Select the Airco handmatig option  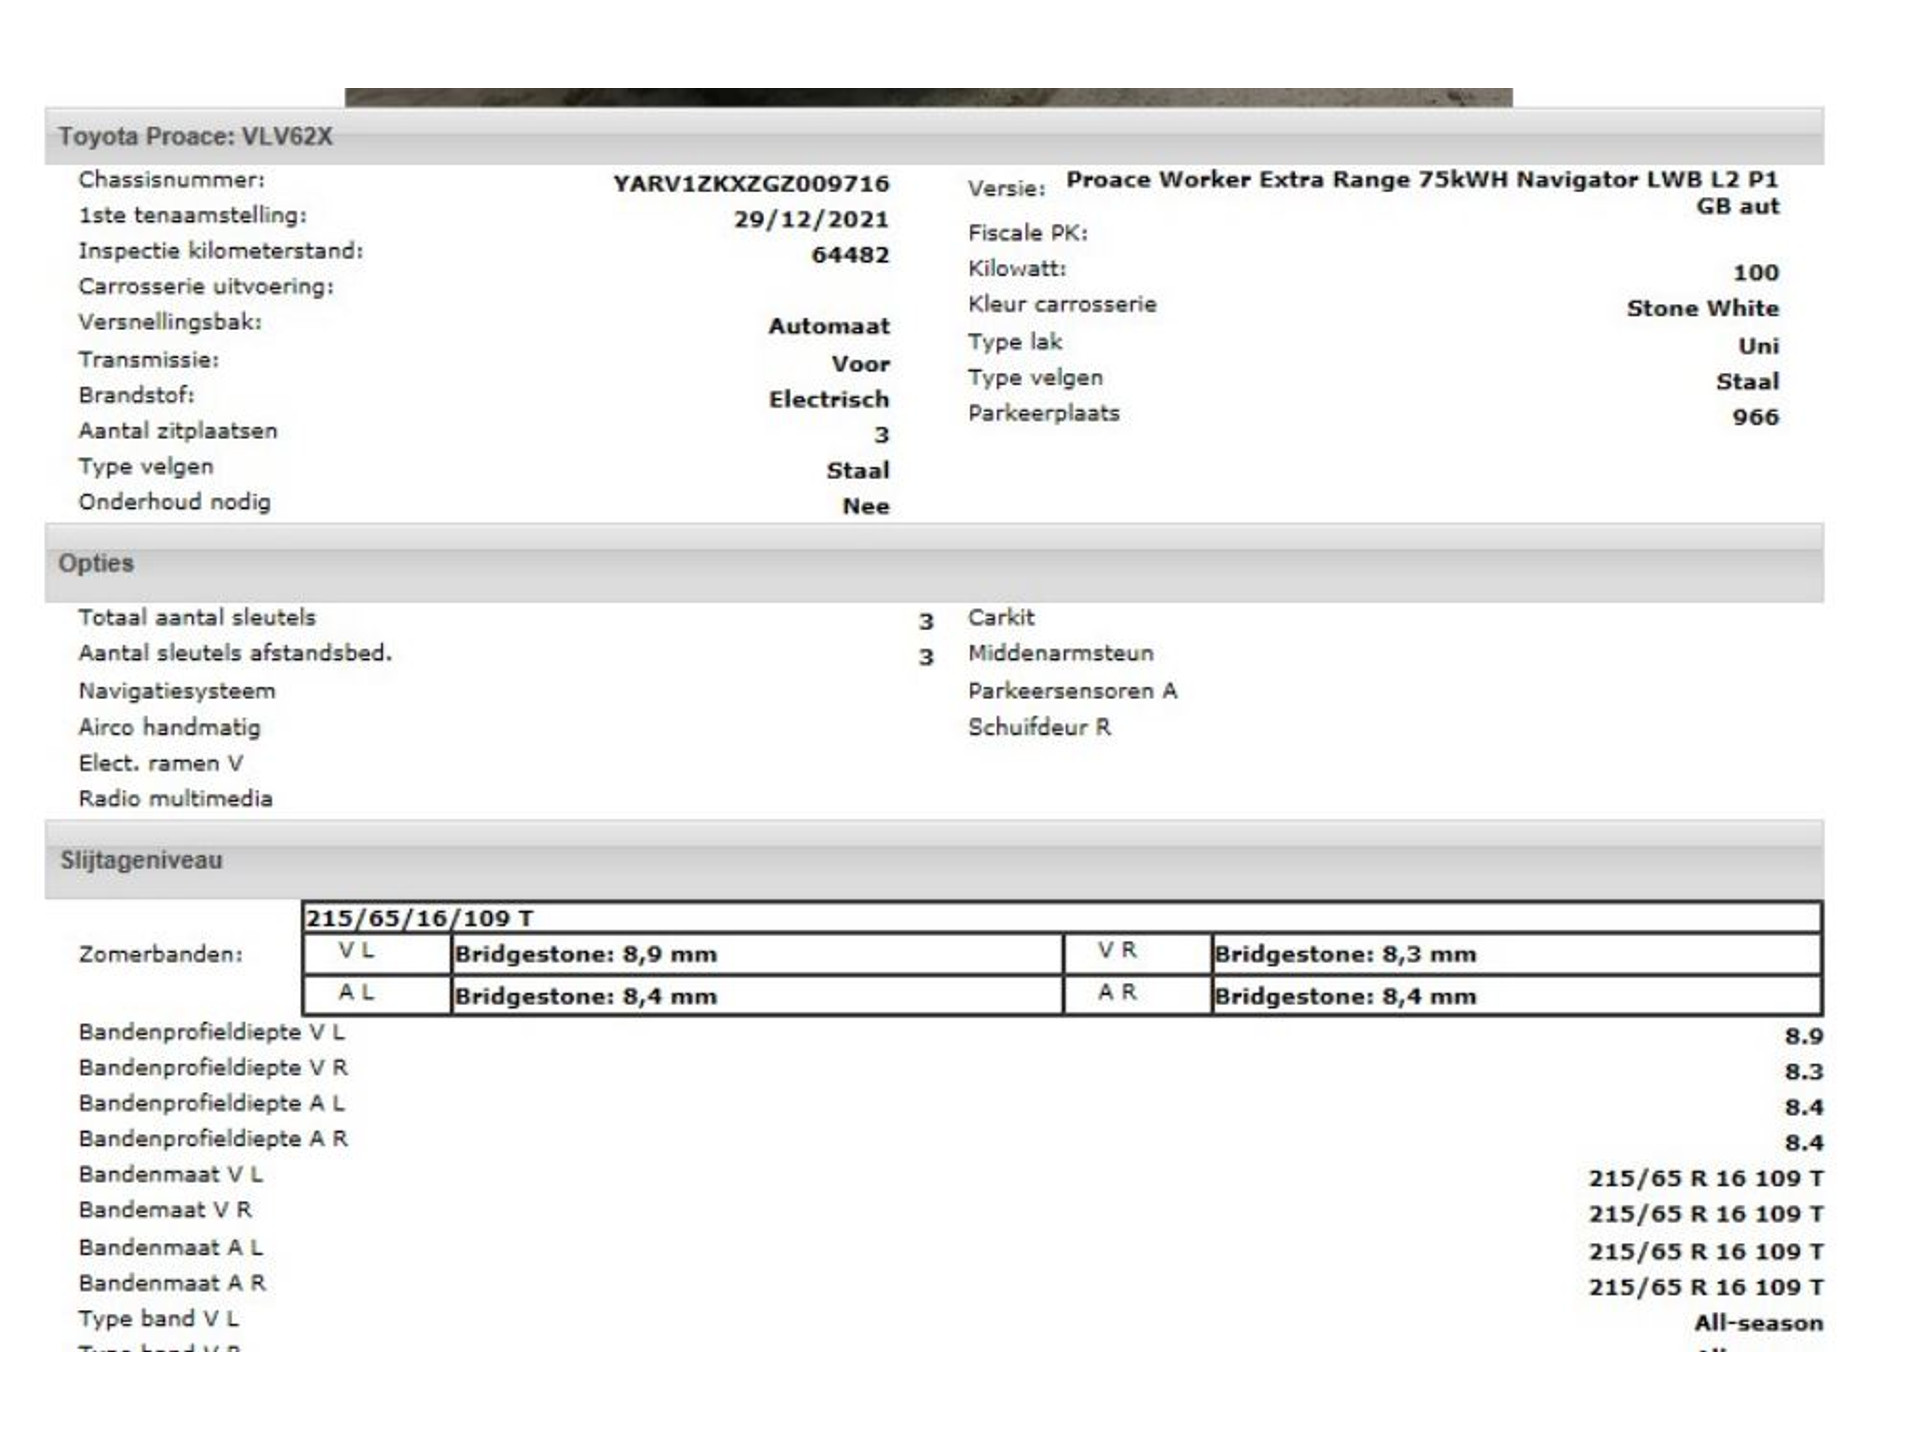(x=169, y=727)
